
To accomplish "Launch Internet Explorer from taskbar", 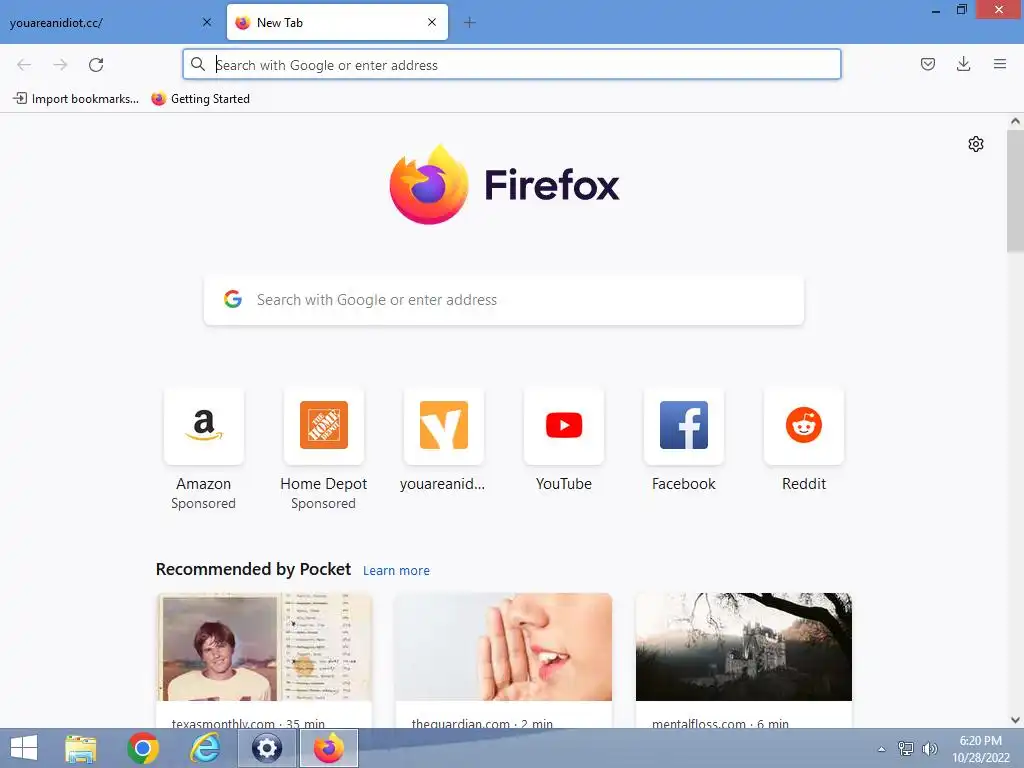I will pos(205,748).
